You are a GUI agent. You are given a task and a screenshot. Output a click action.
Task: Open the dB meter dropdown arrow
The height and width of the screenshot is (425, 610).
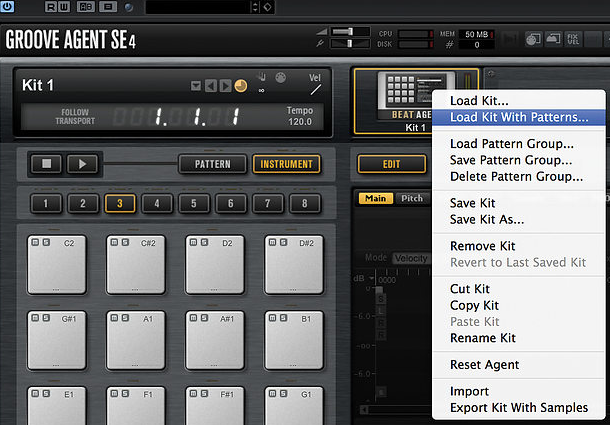371,279
